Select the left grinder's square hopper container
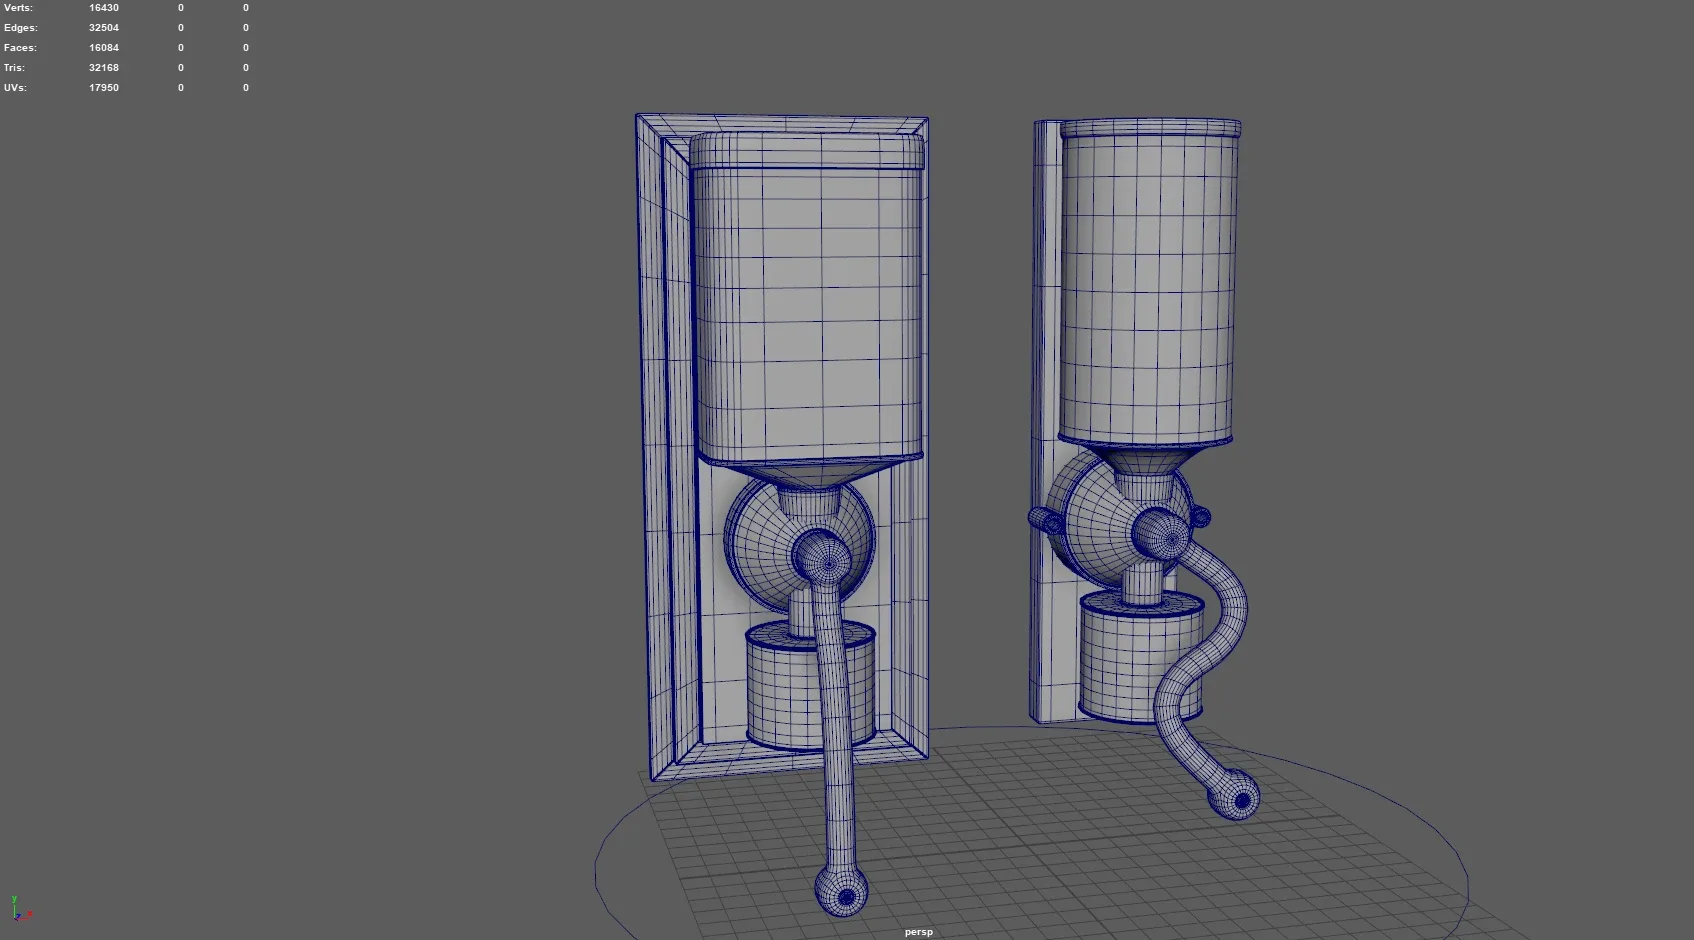The height and width of the screenshot is (940, 1694). click(808, 310)
